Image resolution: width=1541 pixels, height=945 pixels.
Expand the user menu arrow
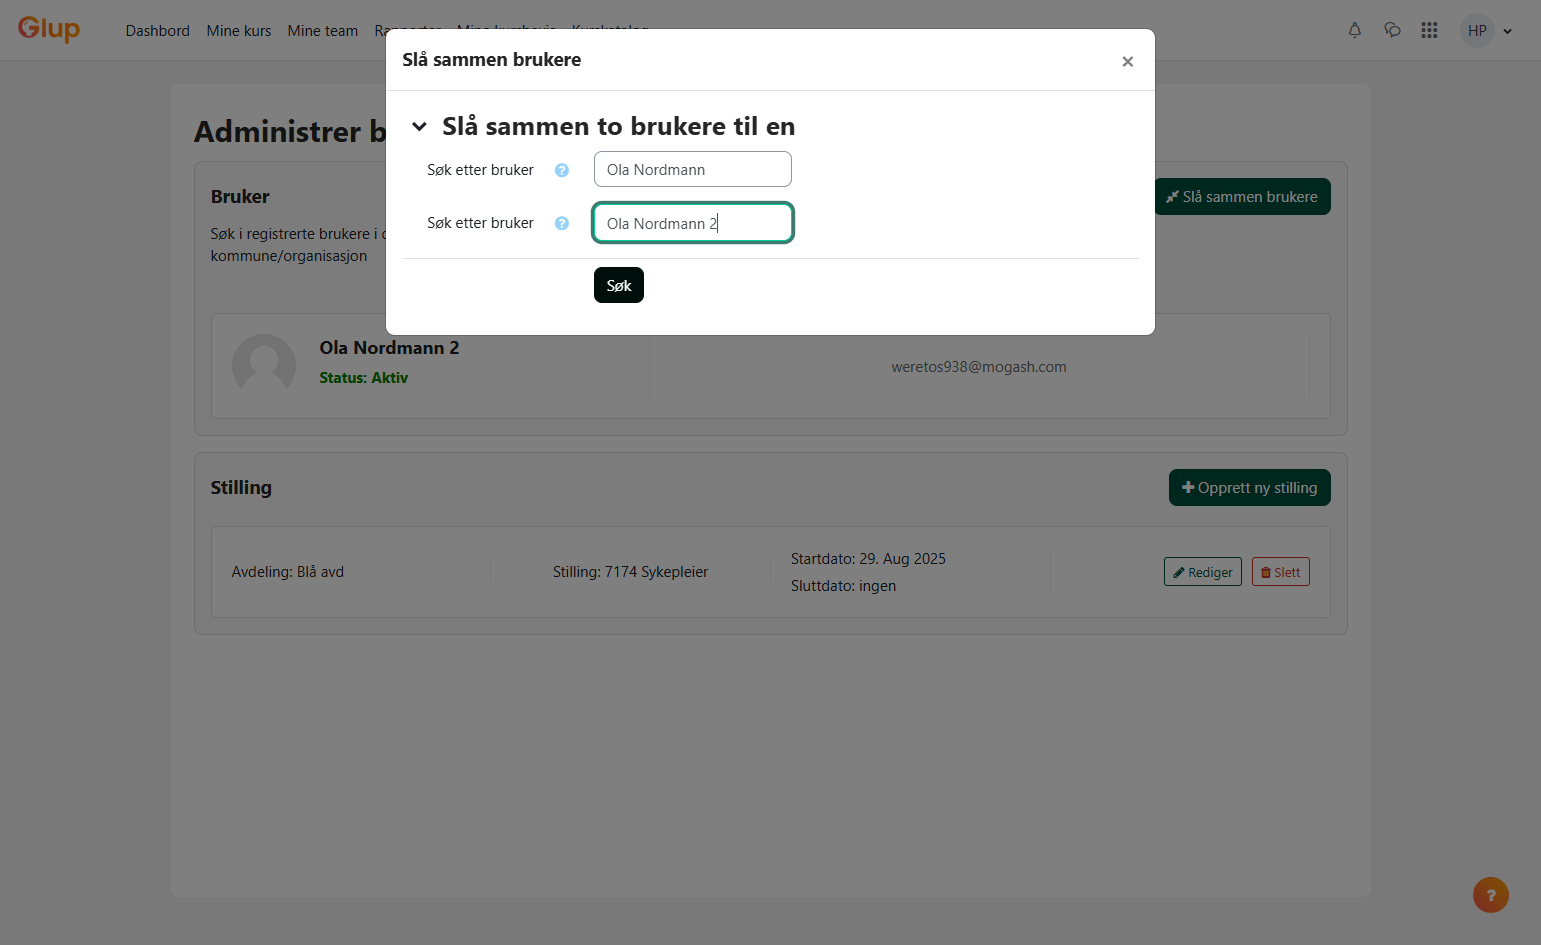tap(1508, 31)
